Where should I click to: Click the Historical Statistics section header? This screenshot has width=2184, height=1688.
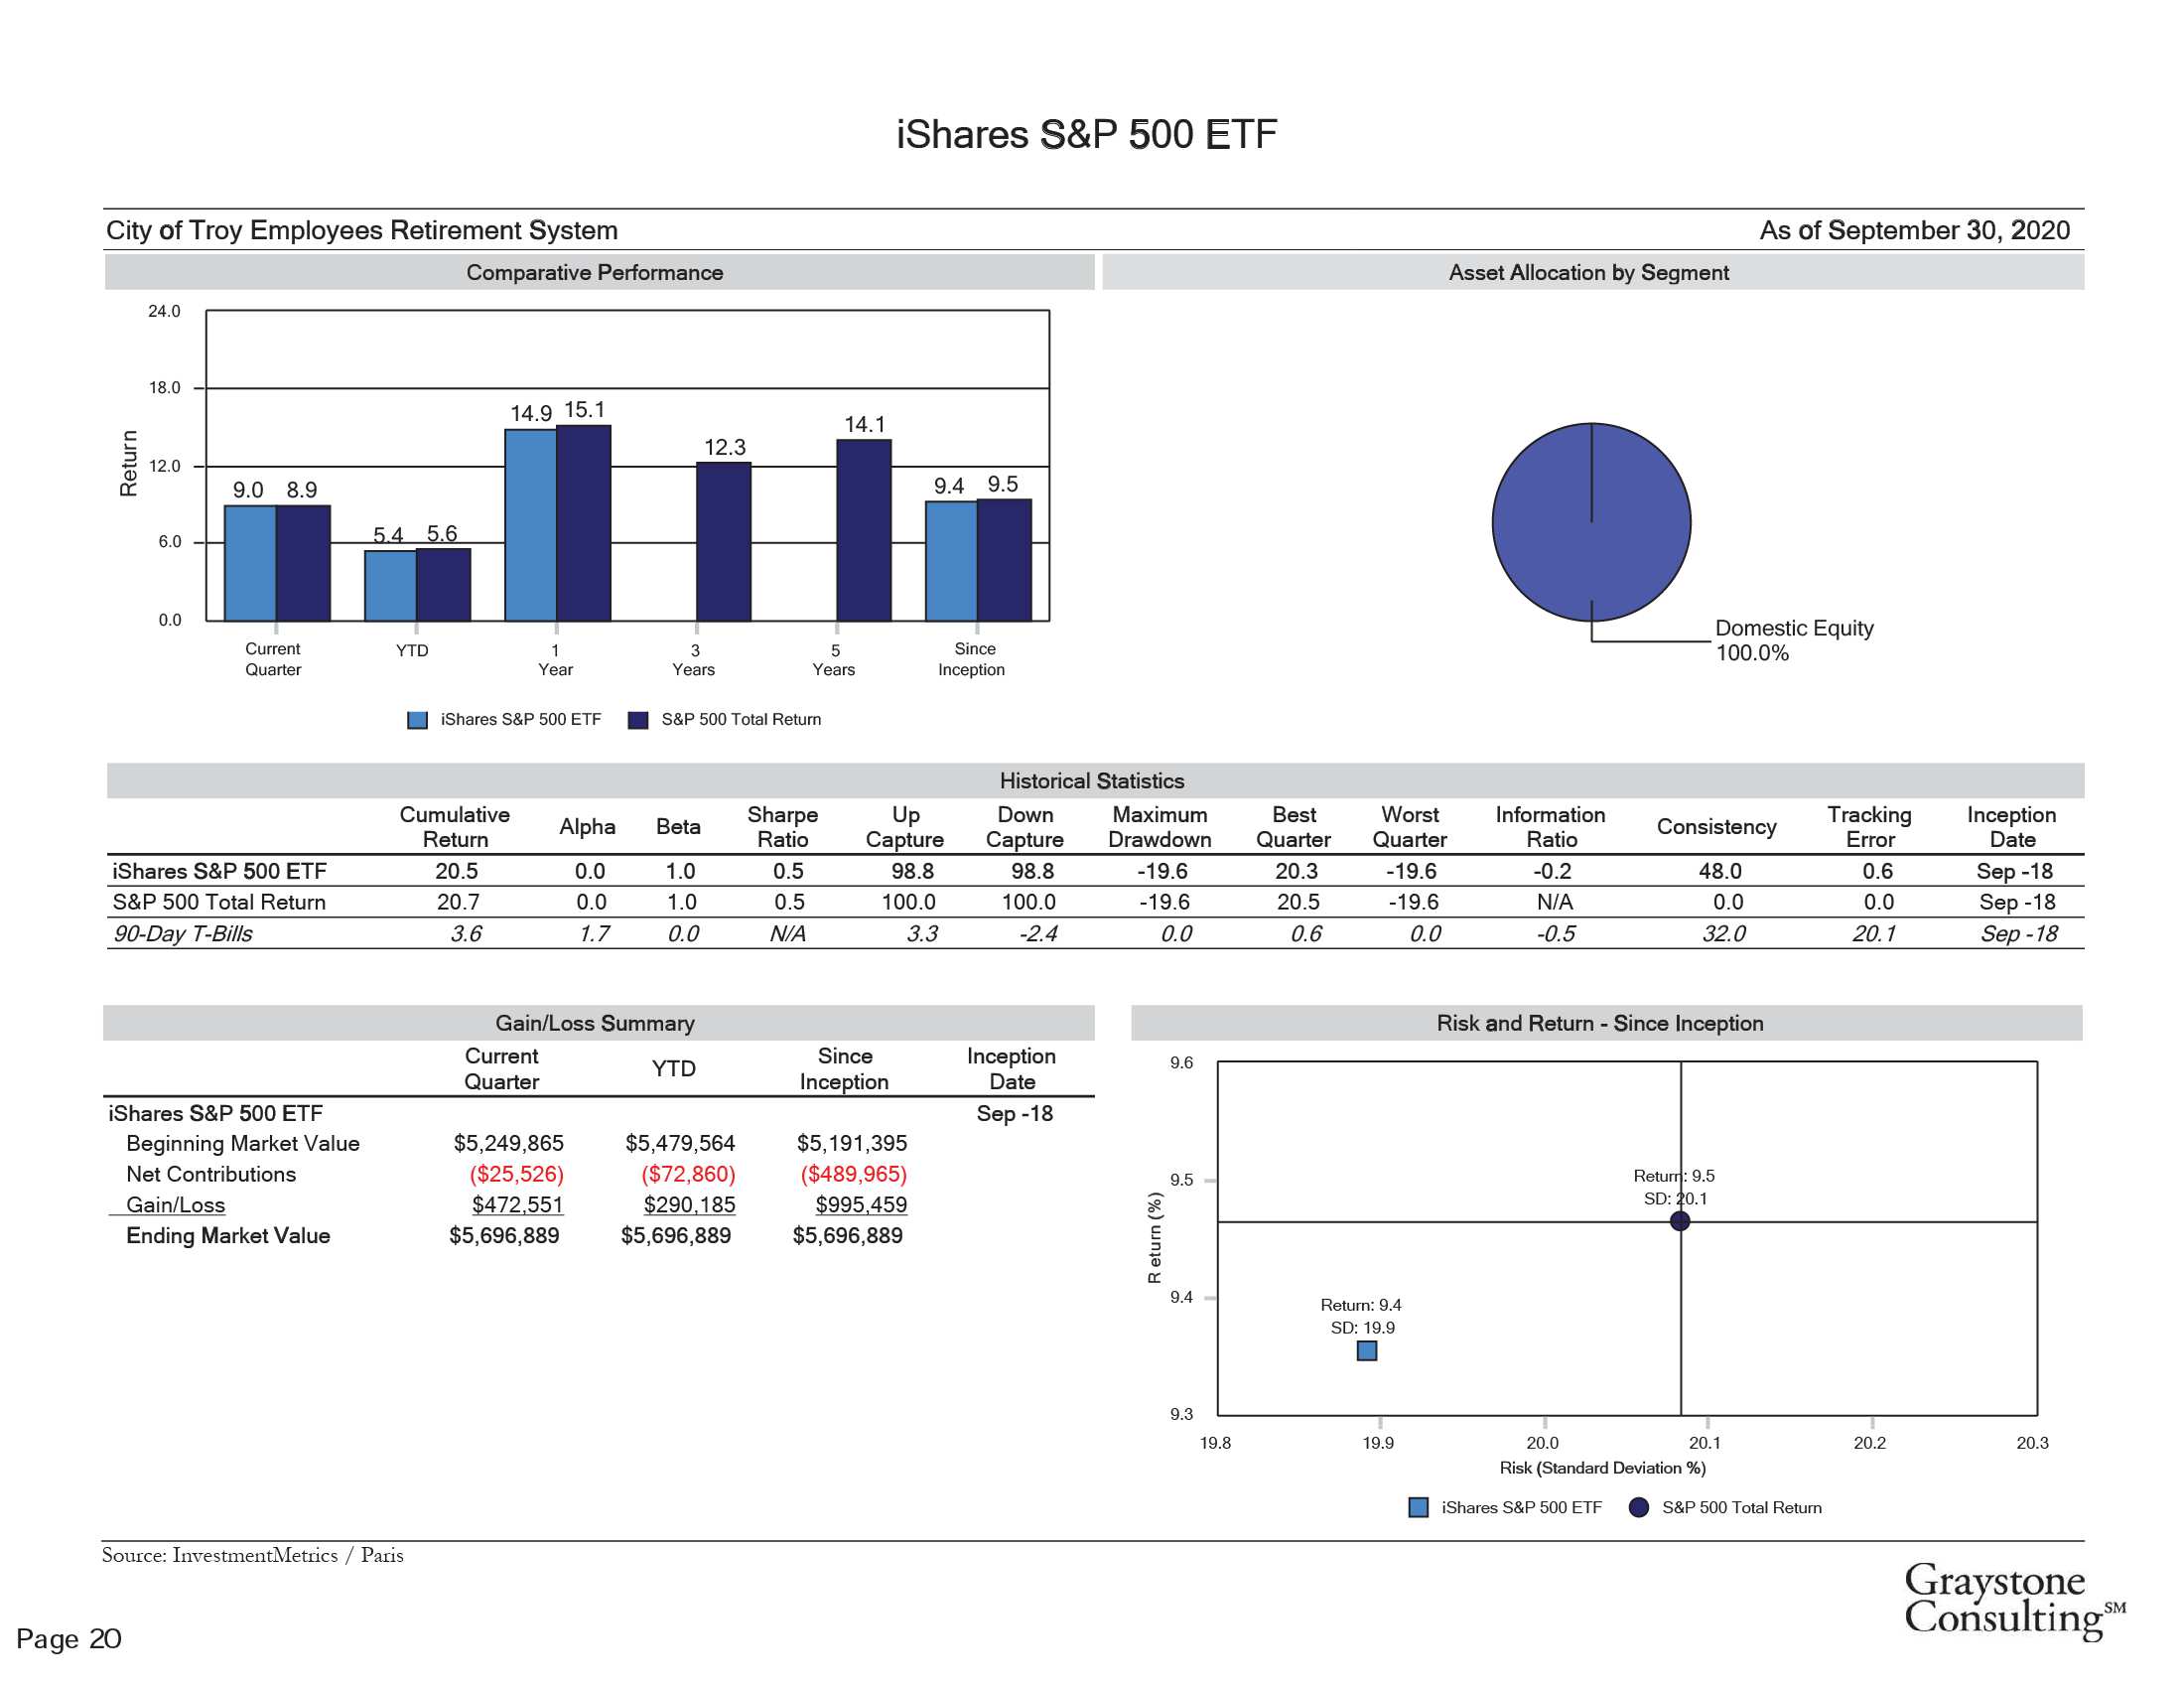tap(1095, 780)
